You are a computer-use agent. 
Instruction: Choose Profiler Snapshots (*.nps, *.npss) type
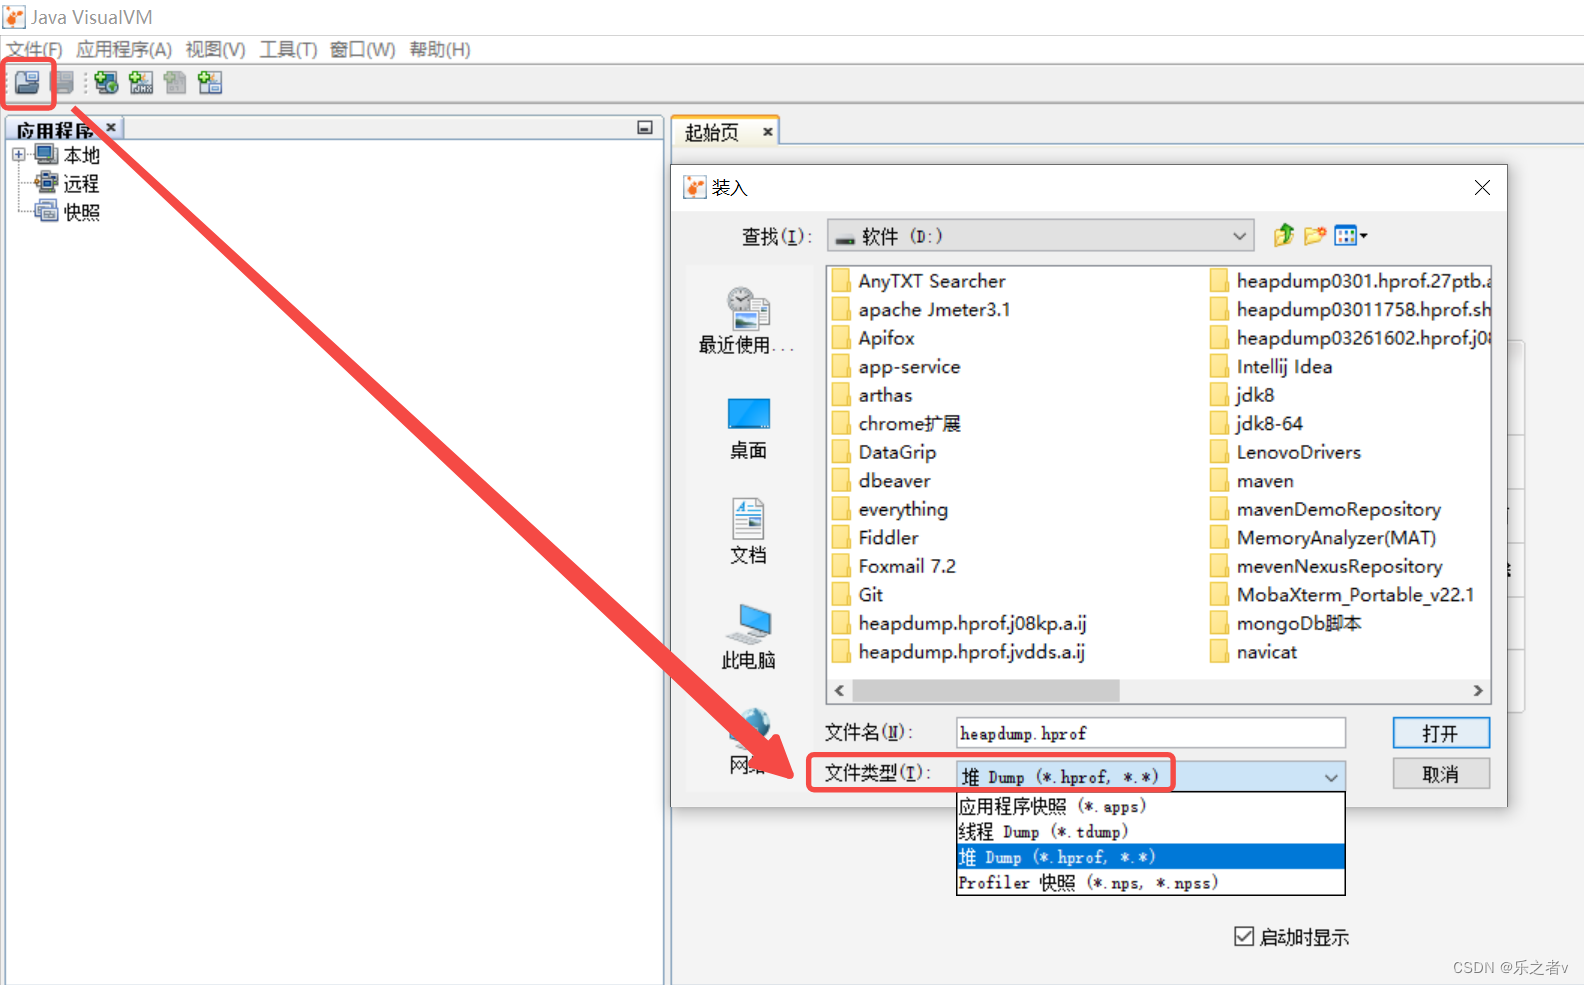point(1150,883)
